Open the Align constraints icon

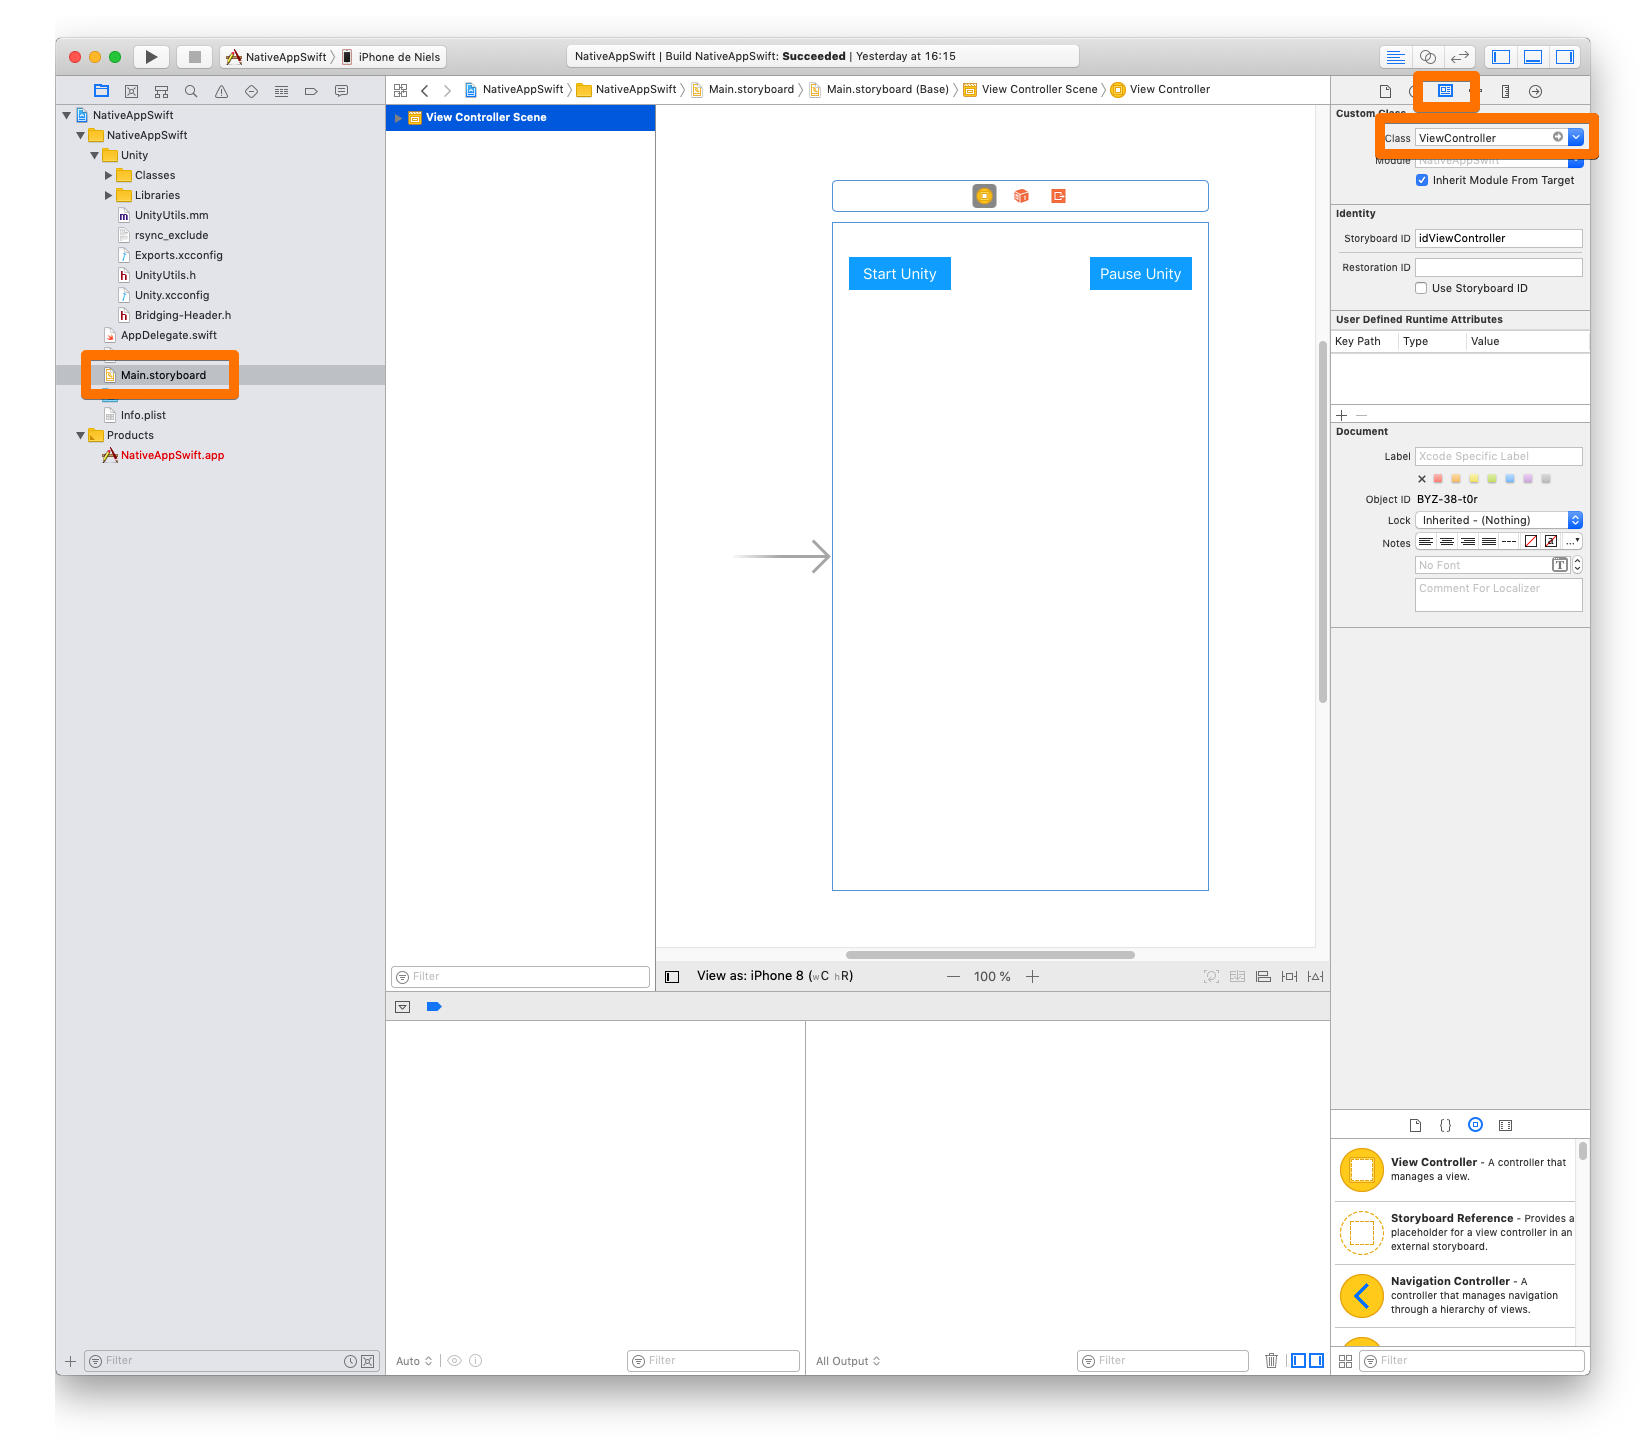click(1263, 976)
